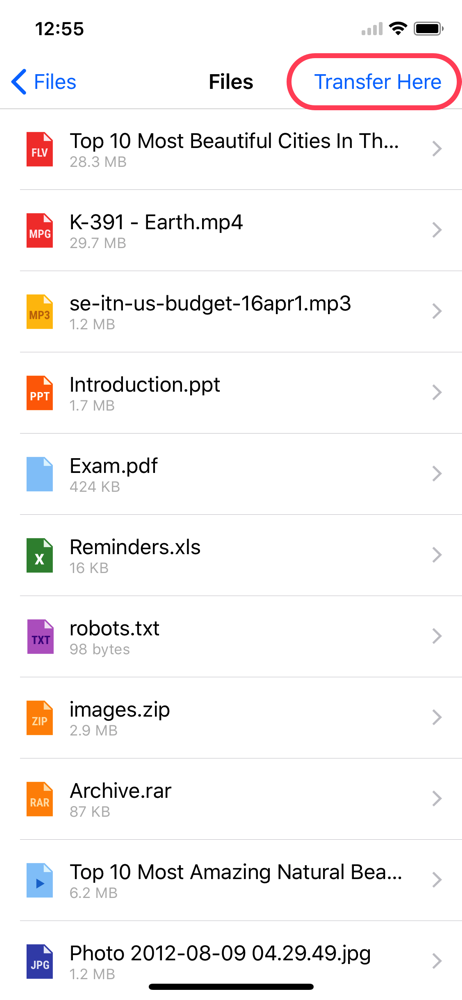Image resolution: width=462 pixels, height=1000 pixels.
Task: Click the RAR icon next to Archive.rar
Action: tap(40, 799)
